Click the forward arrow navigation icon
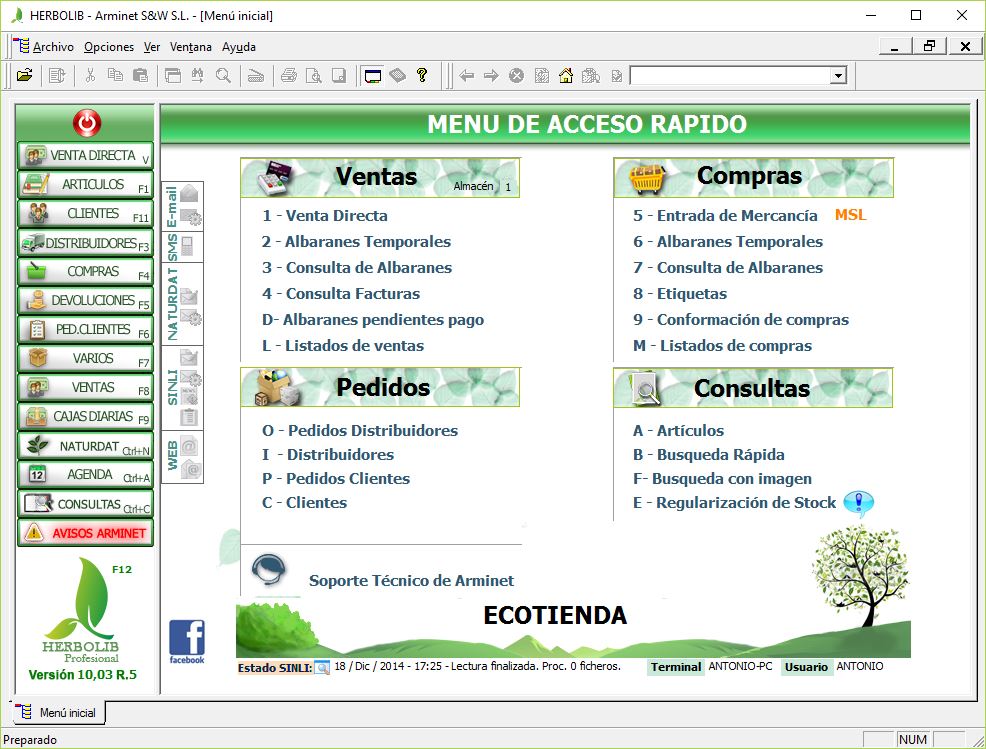The width and height of the screenshot is (986, 749). pos(491,76)
